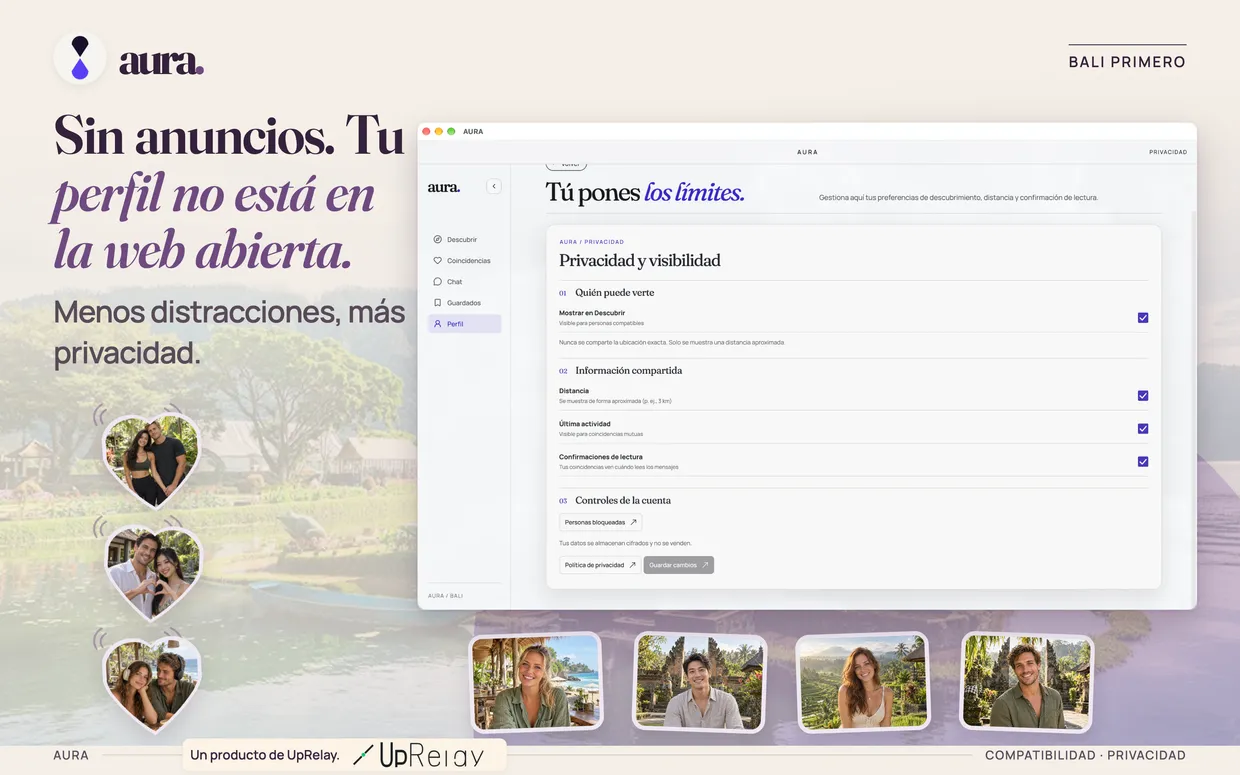Open the heart photo of couple with headphones
The height and width of the screenshot is (775, 1240).
152,685
